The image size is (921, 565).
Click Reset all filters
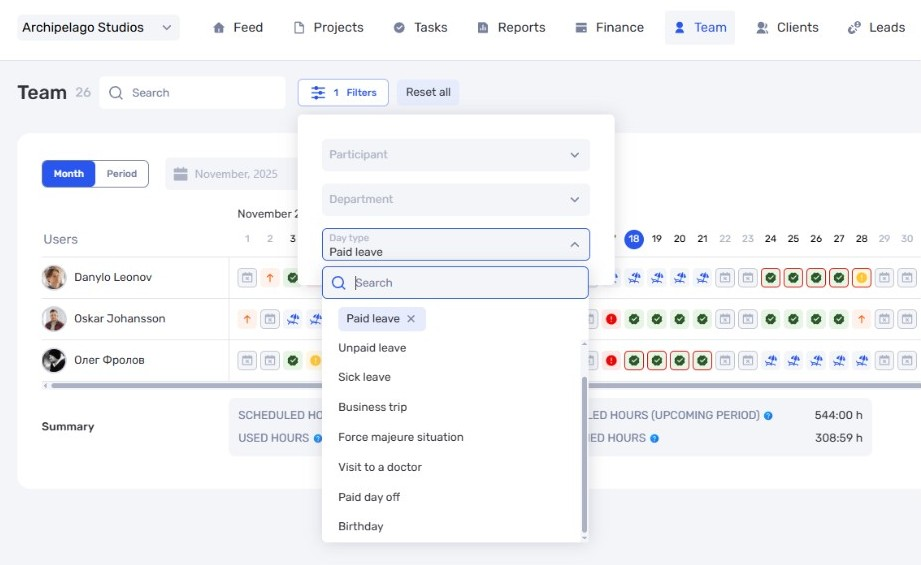(428, 92)
